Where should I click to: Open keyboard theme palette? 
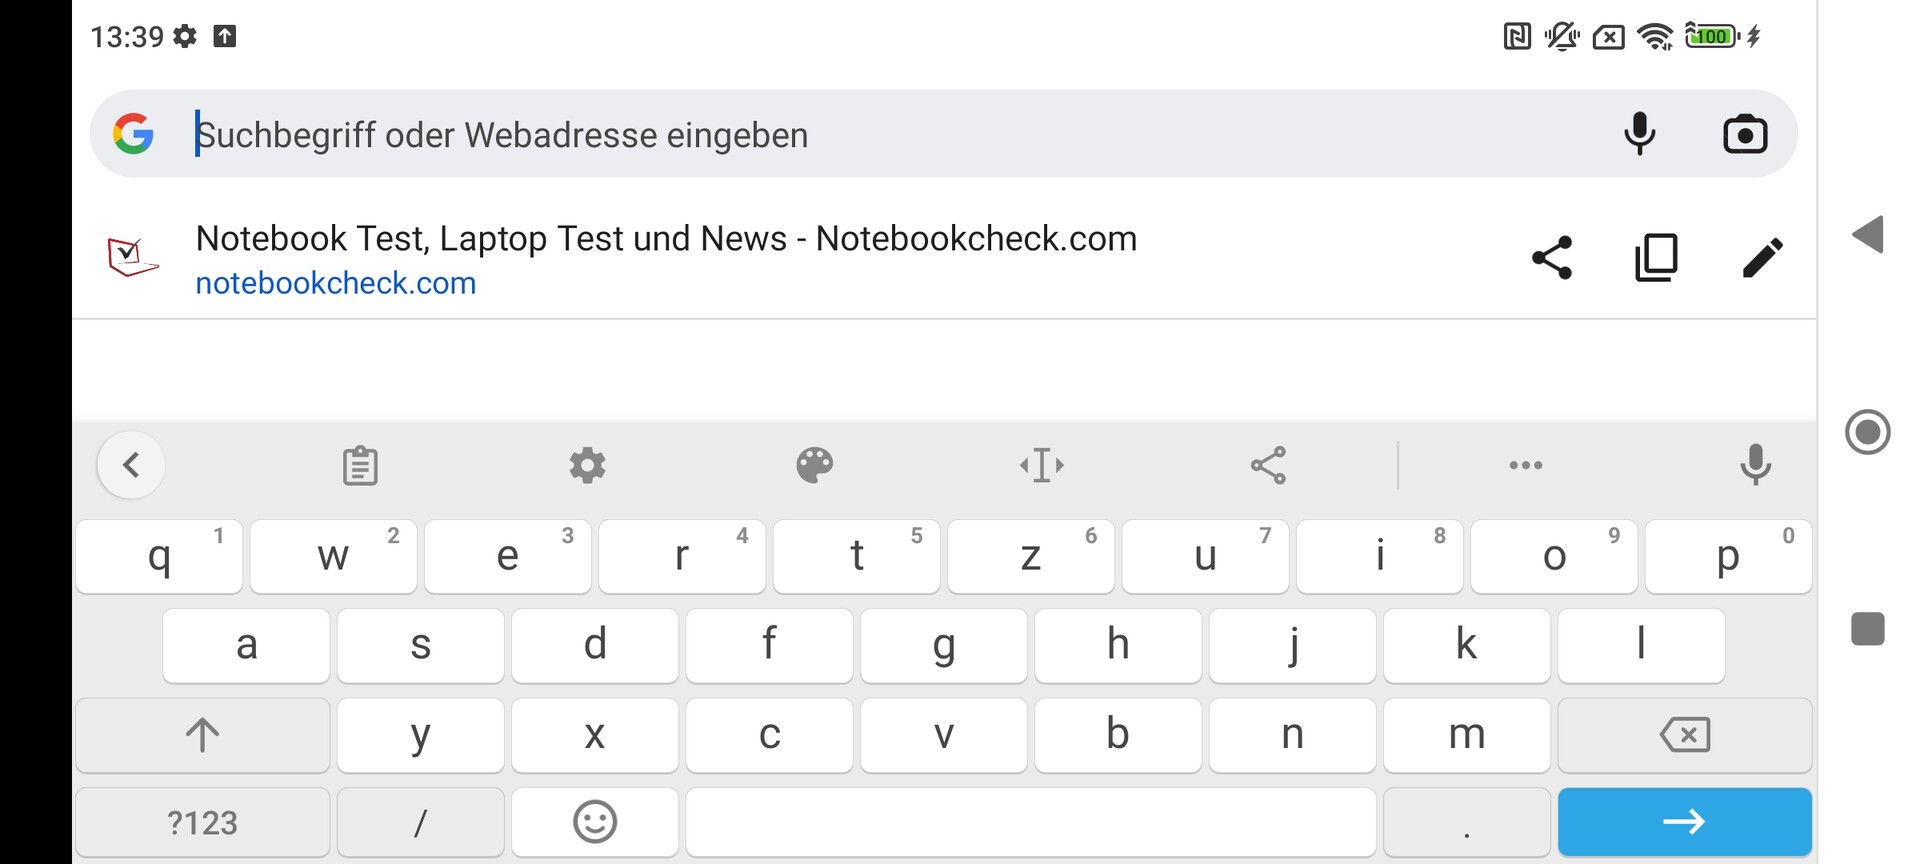click(814, 465)
